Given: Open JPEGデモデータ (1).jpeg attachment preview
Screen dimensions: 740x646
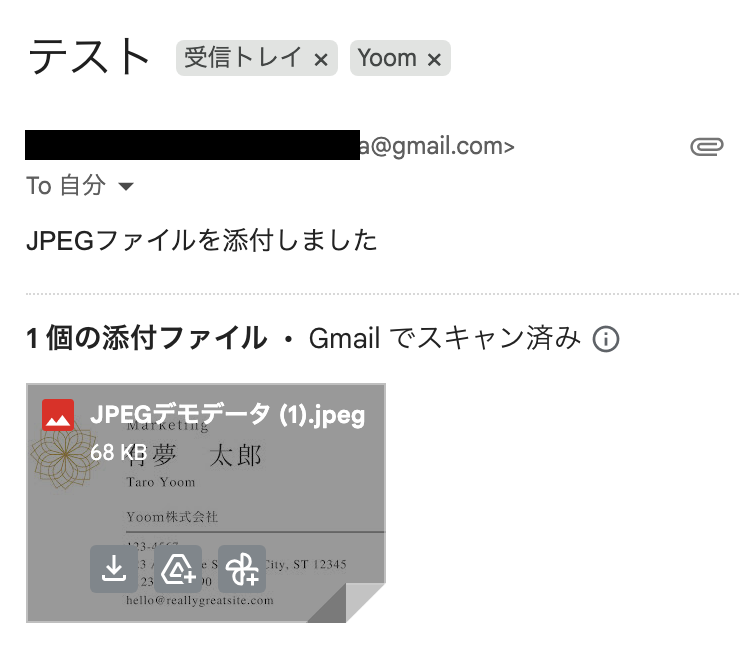Looking at the screenshot, I should (x=206, y=503).
